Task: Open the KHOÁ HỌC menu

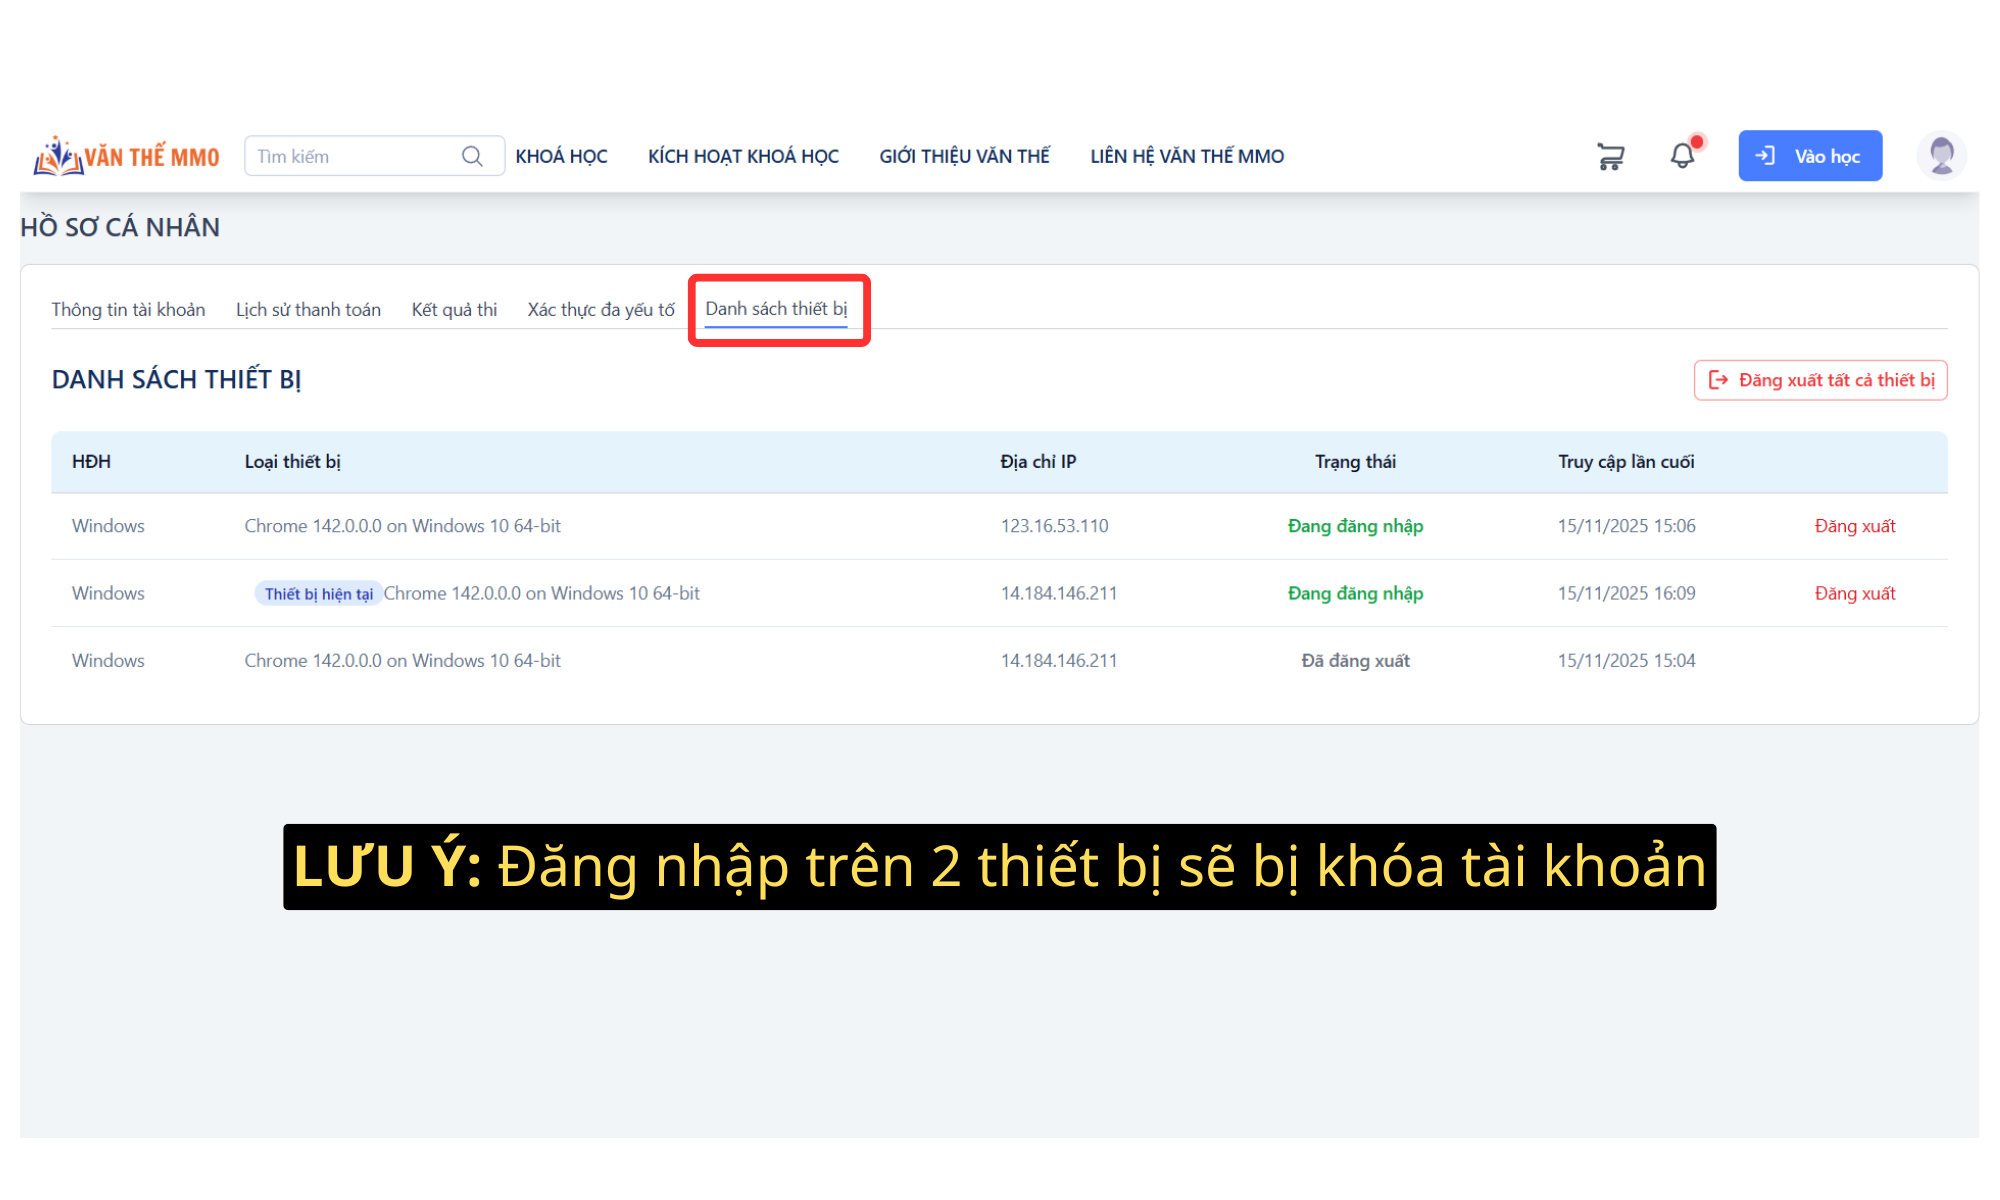Action: pyautogui.click(x=561, y=156)
